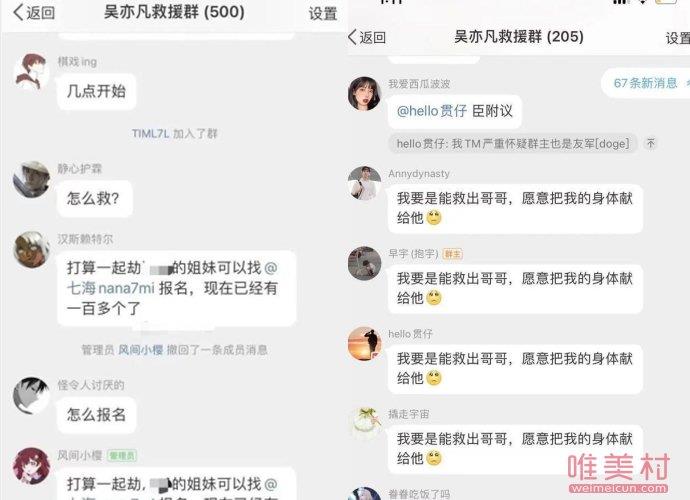Tap the 管理员 badge beside 风间小樱
The image size is (690, 500).
pos(122,456)
